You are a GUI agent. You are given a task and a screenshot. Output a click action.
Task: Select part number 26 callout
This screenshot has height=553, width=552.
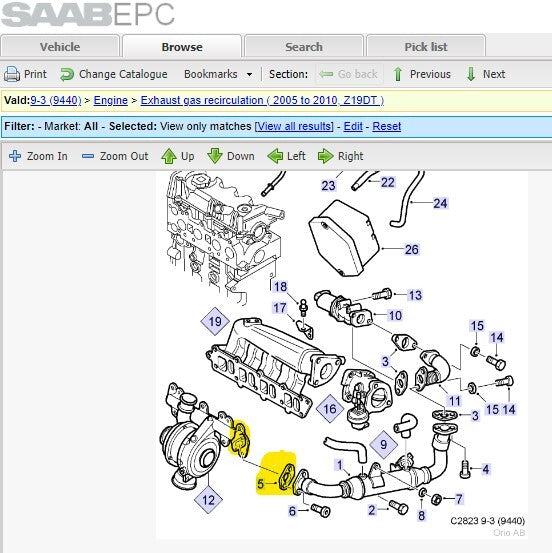[x=411, y=249]
